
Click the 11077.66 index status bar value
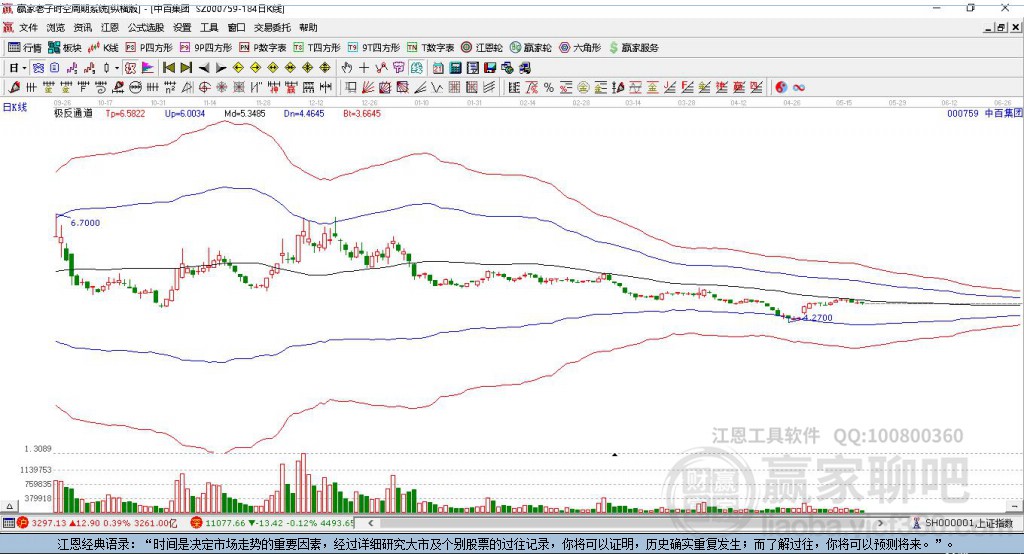point(227,523)
